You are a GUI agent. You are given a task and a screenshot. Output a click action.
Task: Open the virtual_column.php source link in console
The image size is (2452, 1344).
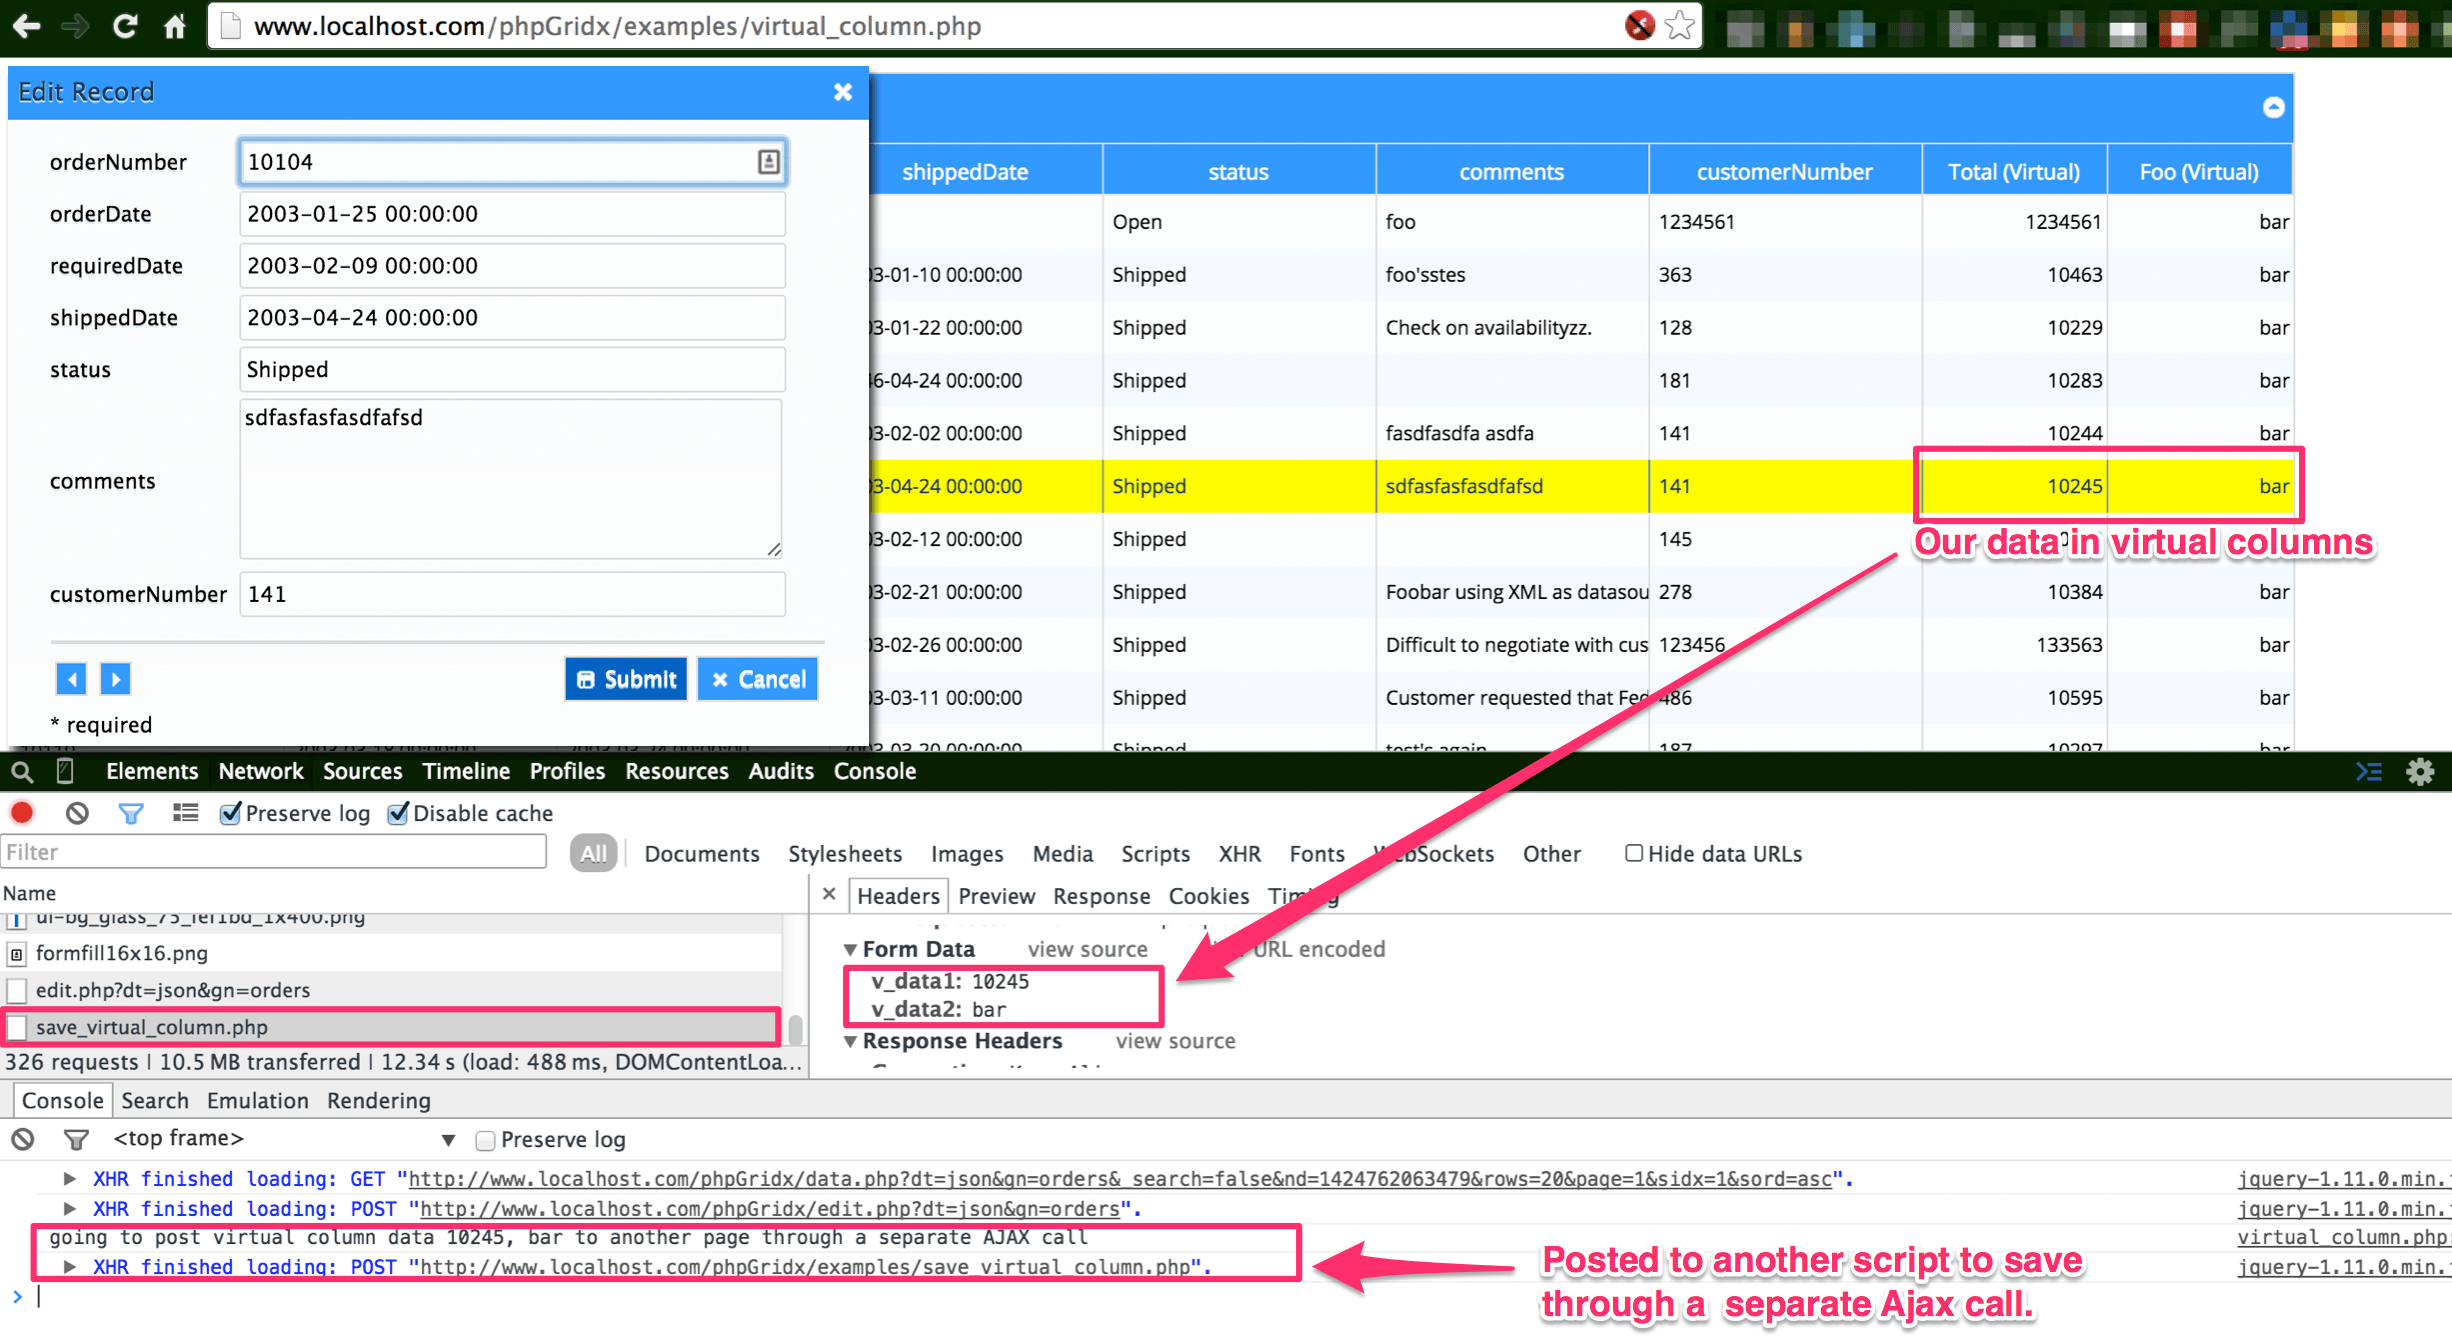click(x=2343, y=1238)
